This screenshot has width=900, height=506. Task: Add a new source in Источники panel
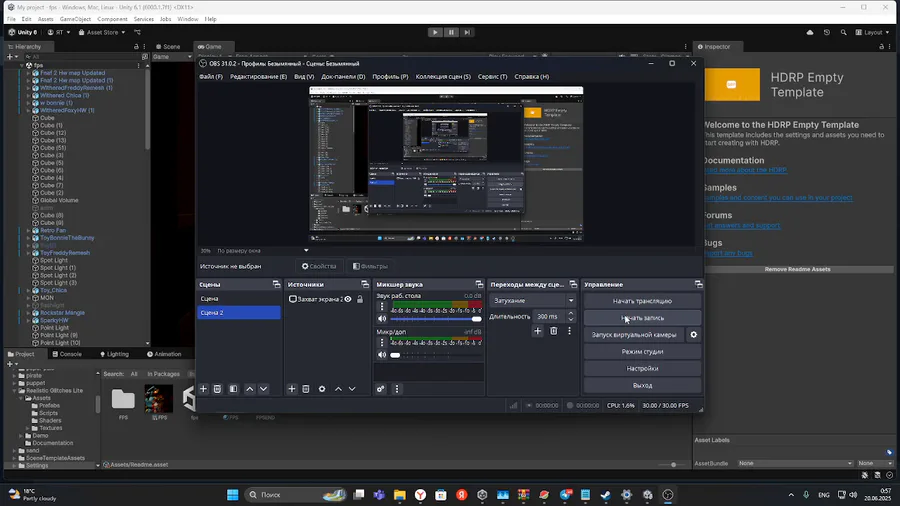click(292, 389)
